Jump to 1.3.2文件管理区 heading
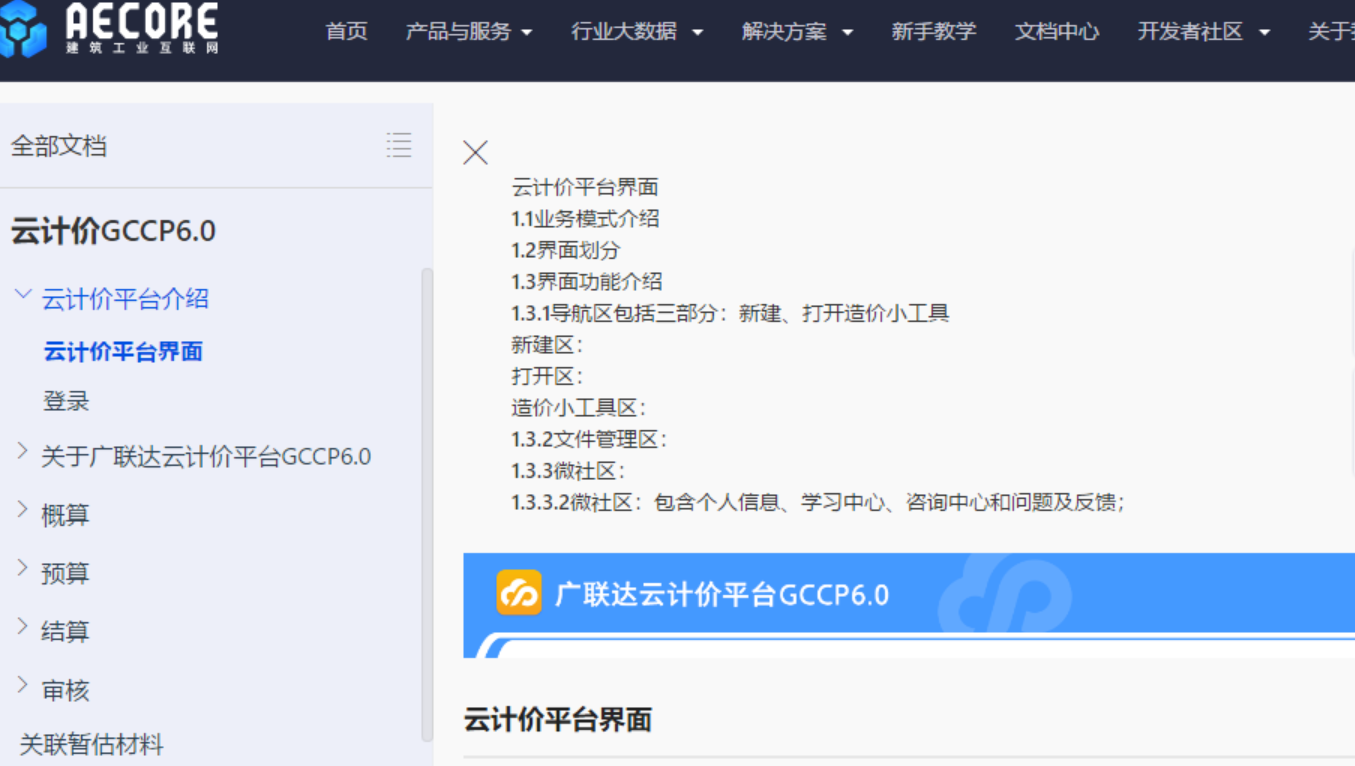The image size is (1355, 766). 589,439
